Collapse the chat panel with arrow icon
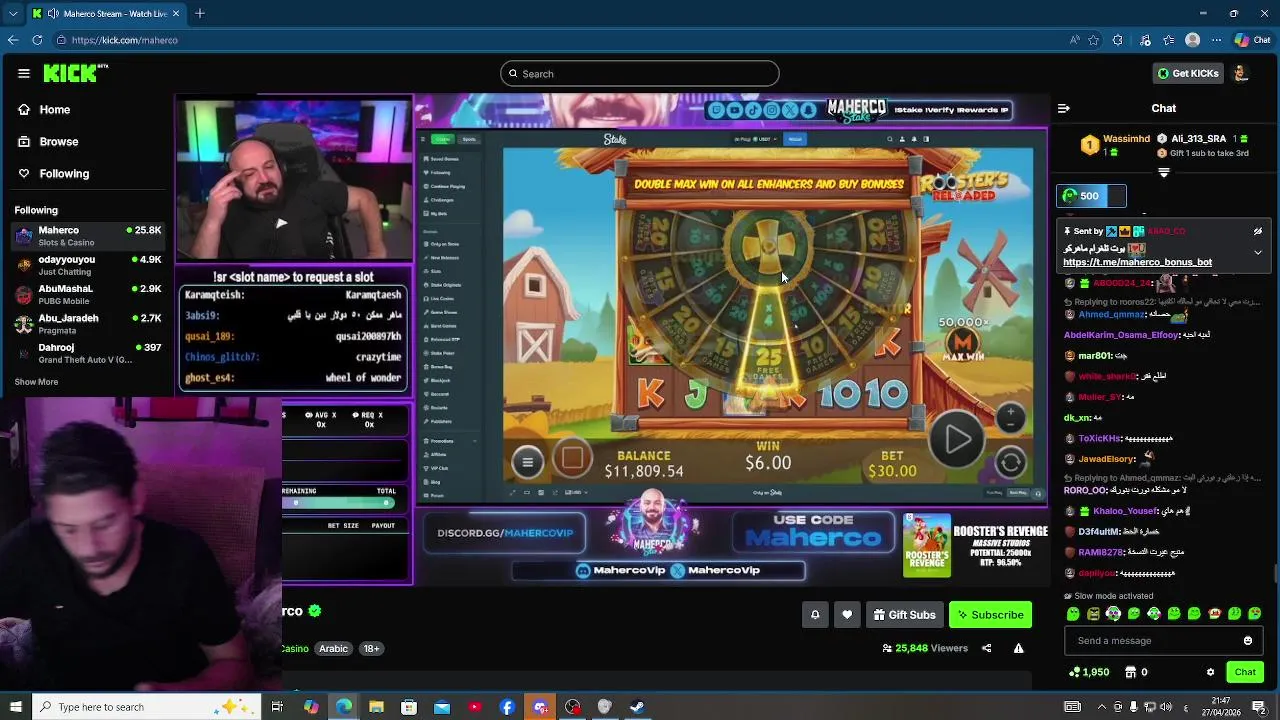1280x720 pixels. point(1064,108)
